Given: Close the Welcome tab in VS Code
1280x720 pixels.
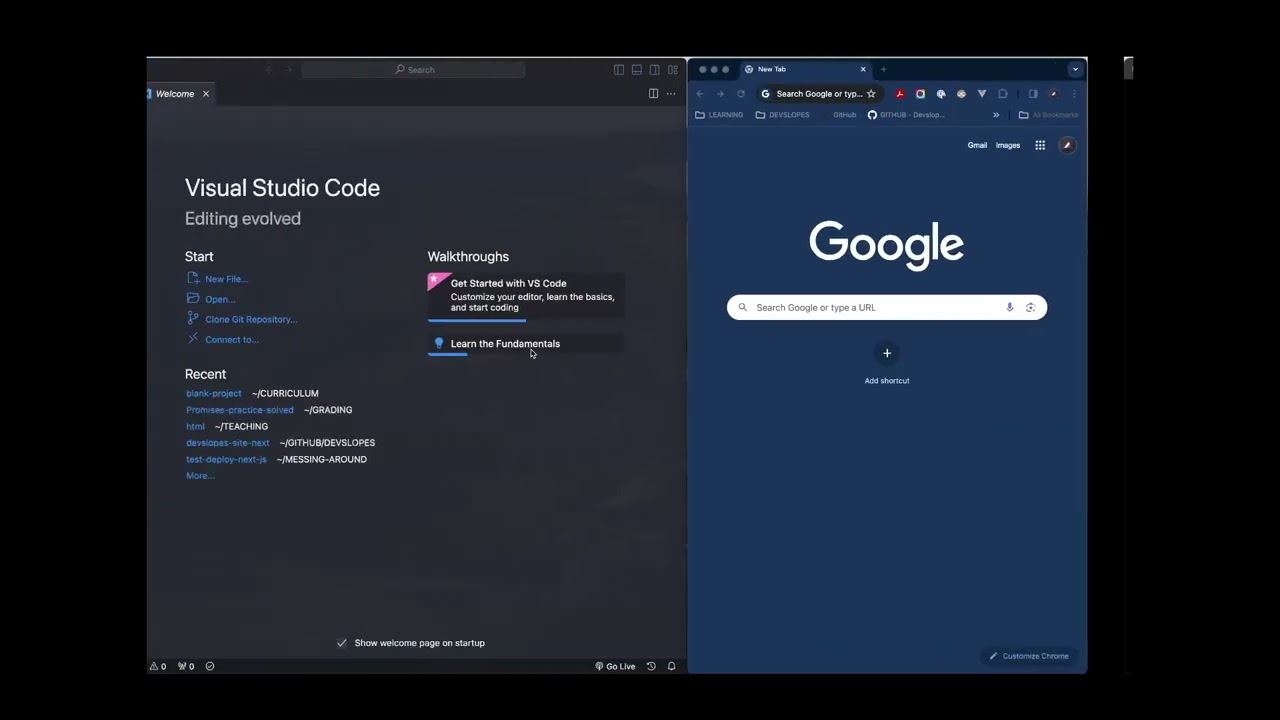Looking at the screenshot, I should tap(206, 94).
